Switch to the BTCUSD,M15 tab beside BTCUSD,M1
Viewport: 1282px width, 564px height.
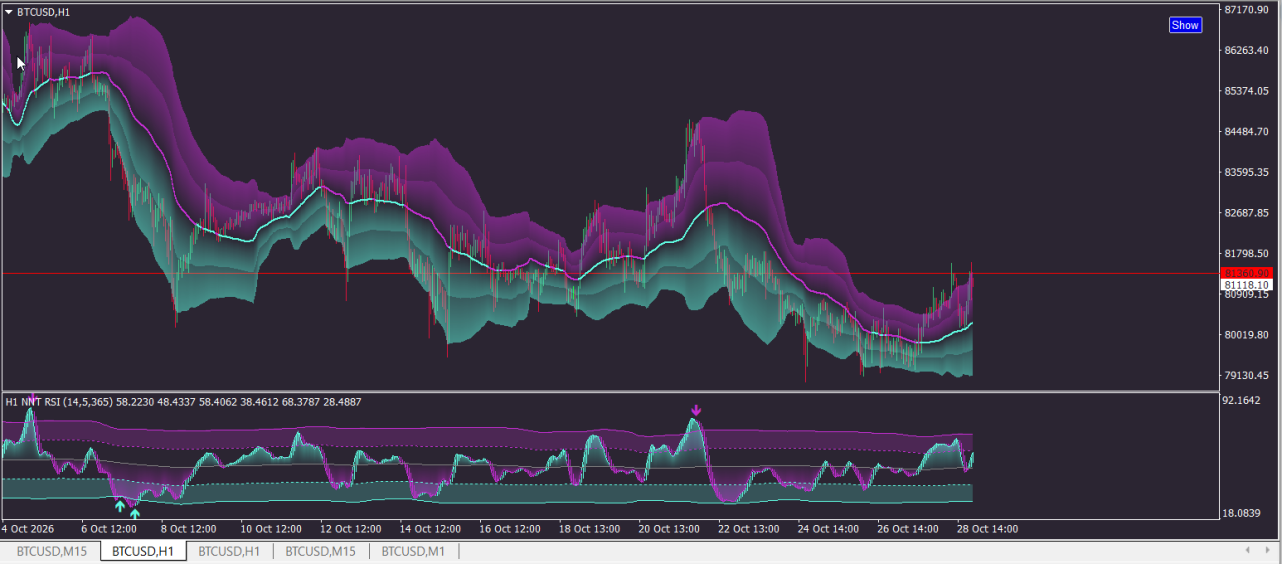tap(320, 551)
